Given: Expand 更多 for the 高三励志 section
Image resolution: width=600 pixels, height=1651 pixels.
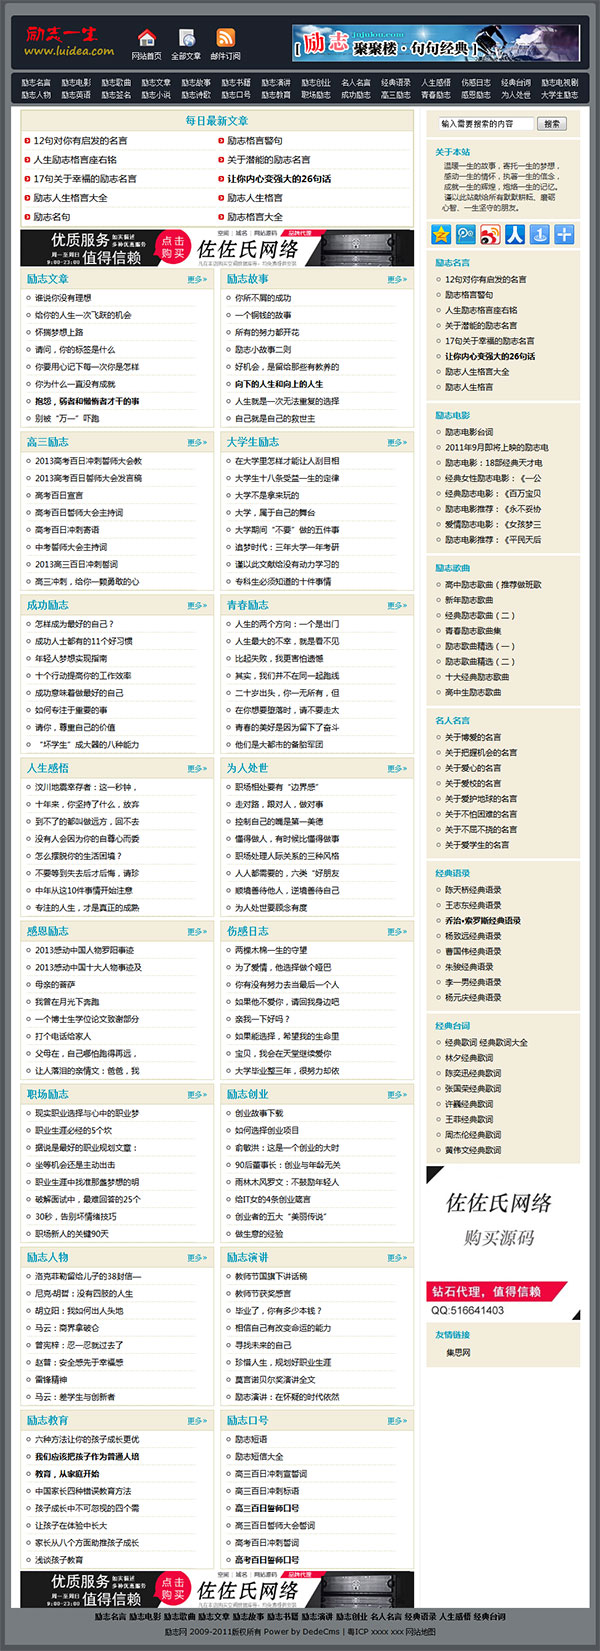Looking at the screenshot, I should (x=197, y=443).
